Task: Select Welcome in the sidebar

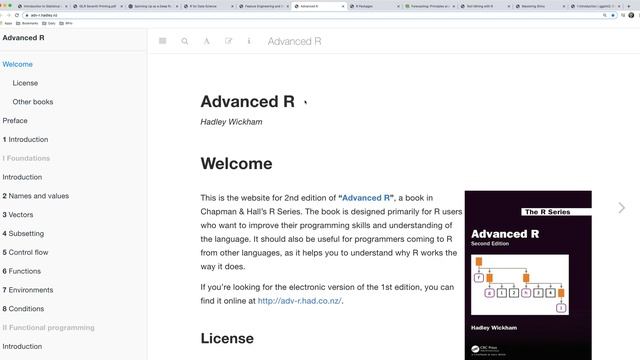Action: tap(18, 64)
